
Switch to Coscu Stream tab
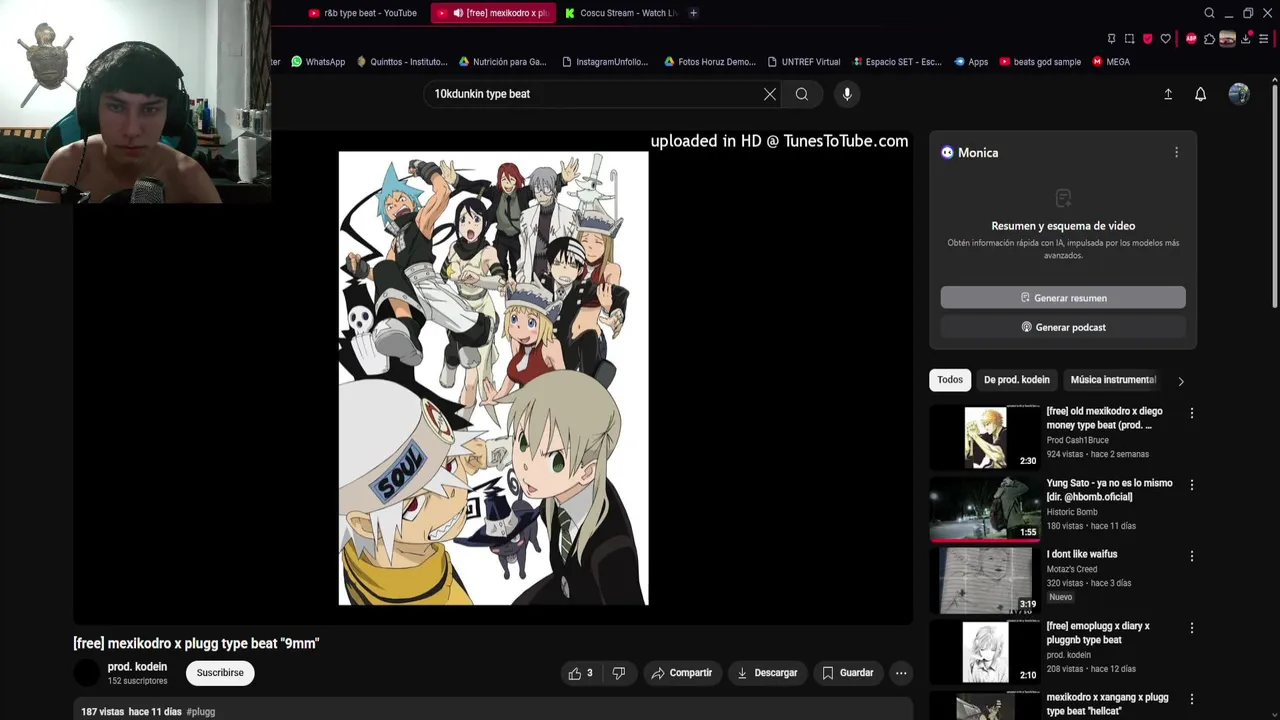pos(620,13)
